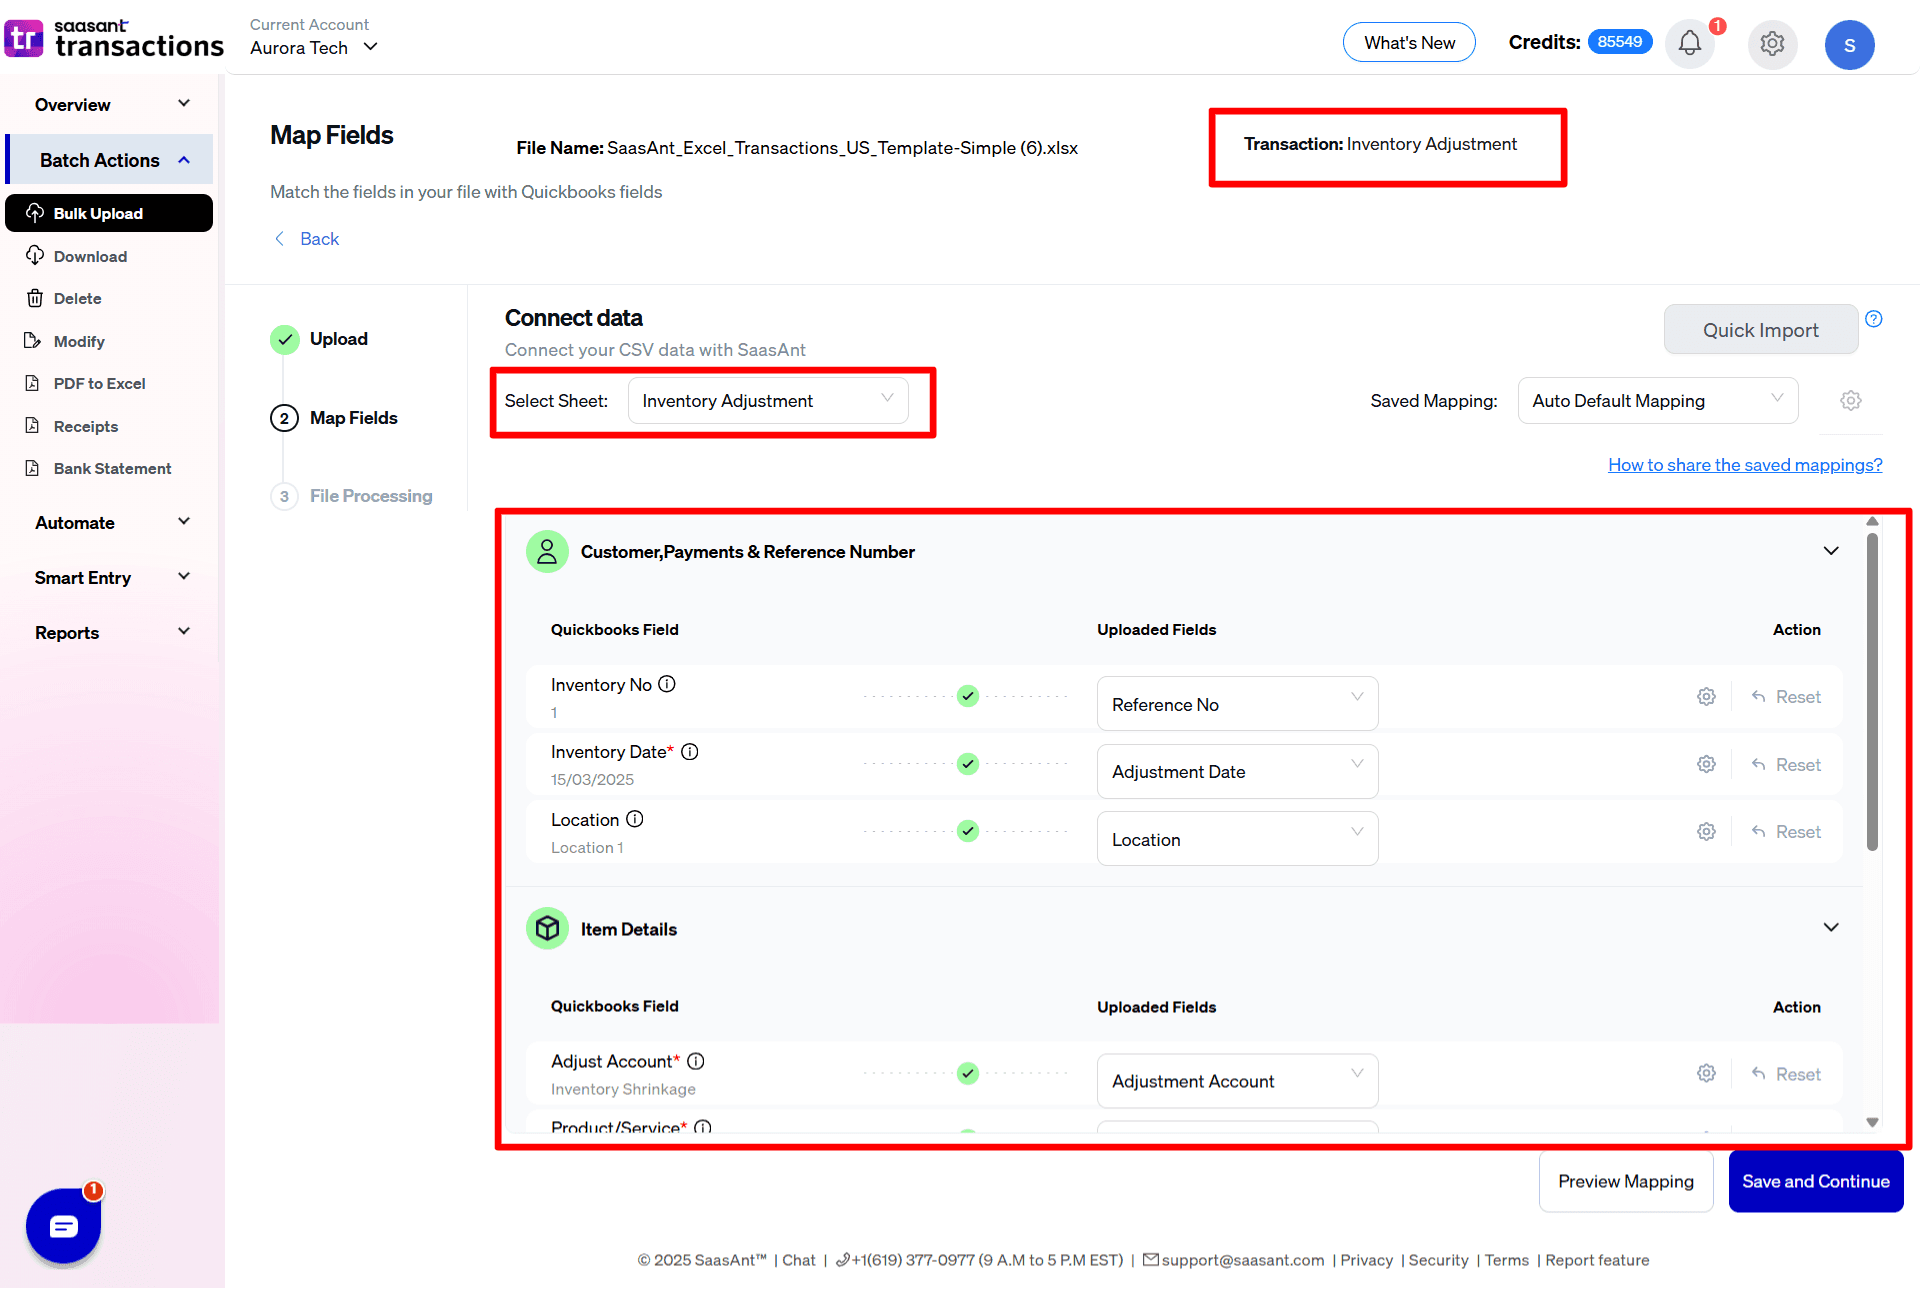Click the Quick Import help question icon
This screenshot has height=1290, width=1920.
[x=1874, y=319]
